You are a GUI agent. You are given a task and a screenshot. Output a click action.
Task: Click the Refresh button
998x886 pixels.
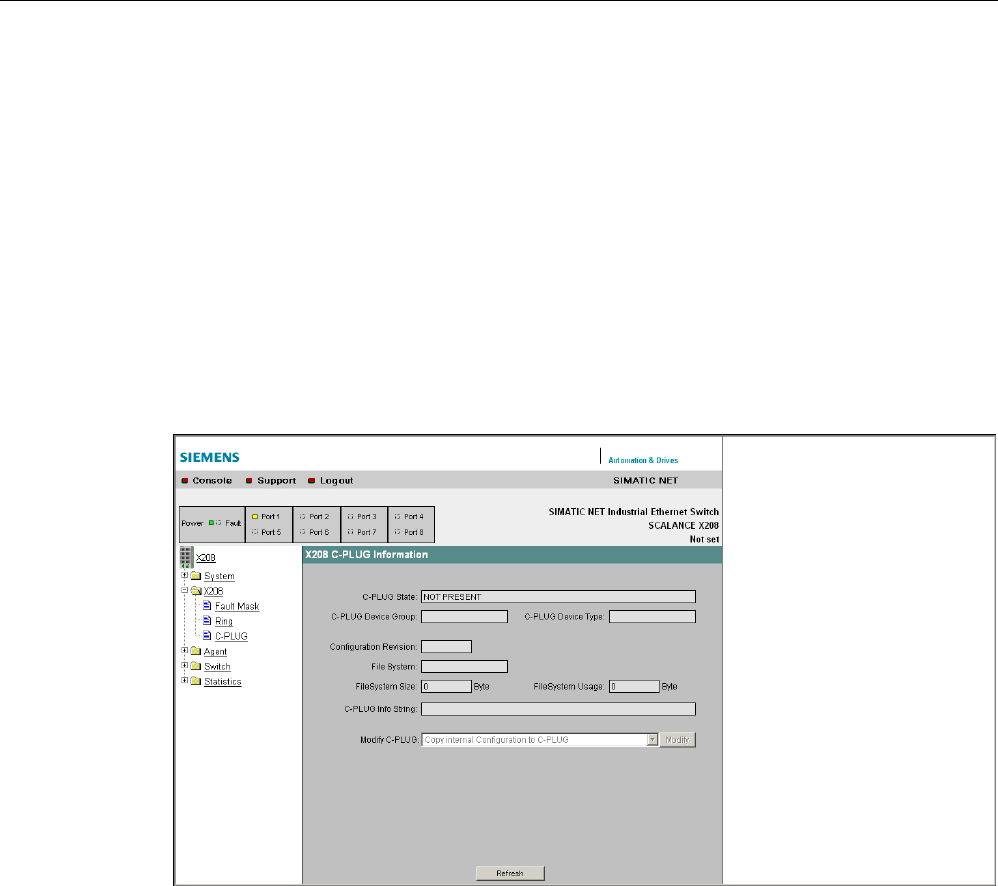[x=510, y=873]
